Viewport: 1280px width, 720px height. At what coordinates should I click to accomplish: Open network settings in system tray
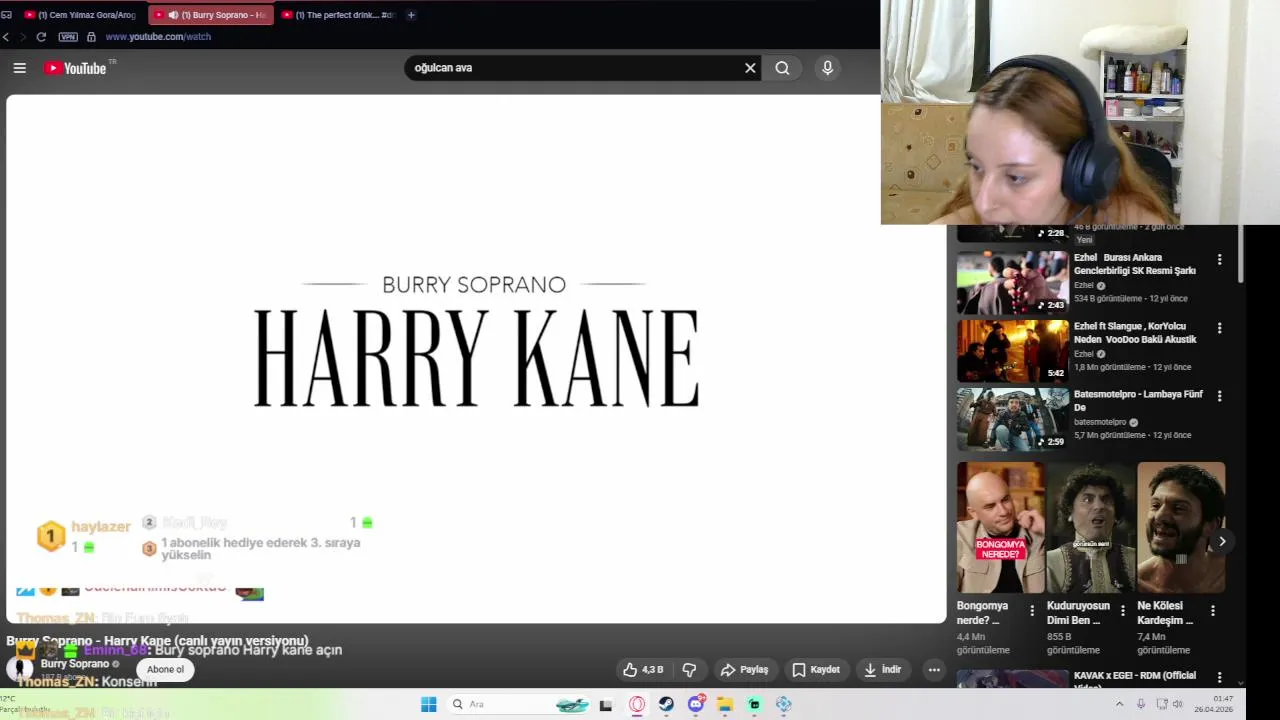(x=1161, y=704)
